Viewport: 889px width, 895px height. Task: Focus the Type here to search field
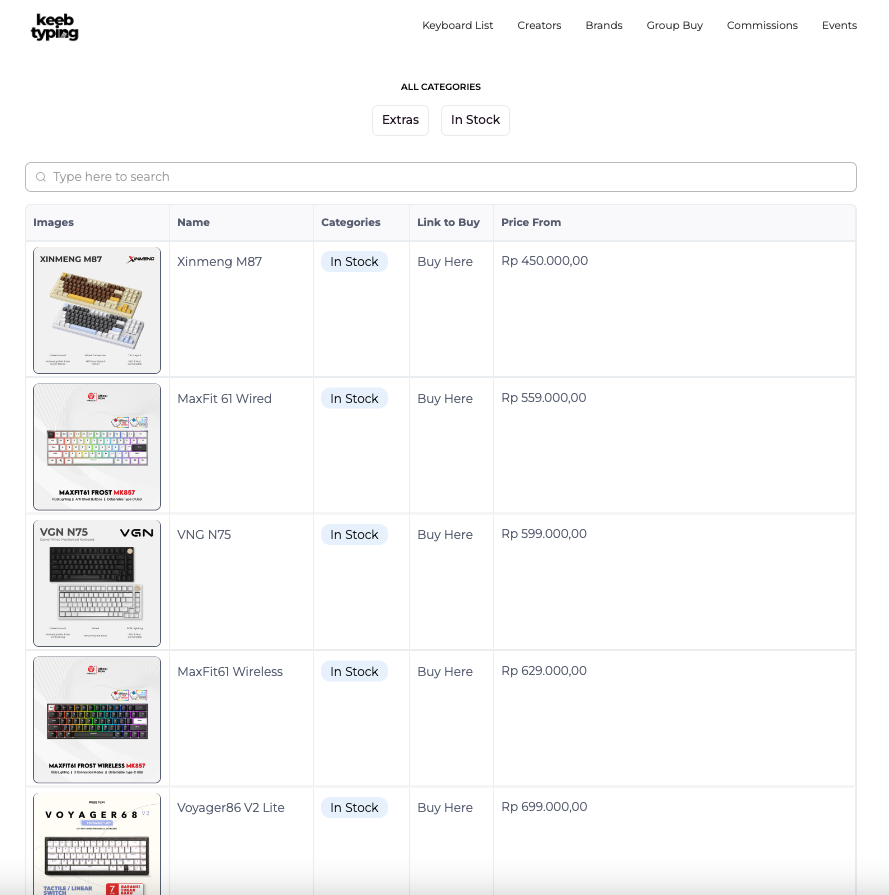441,177
